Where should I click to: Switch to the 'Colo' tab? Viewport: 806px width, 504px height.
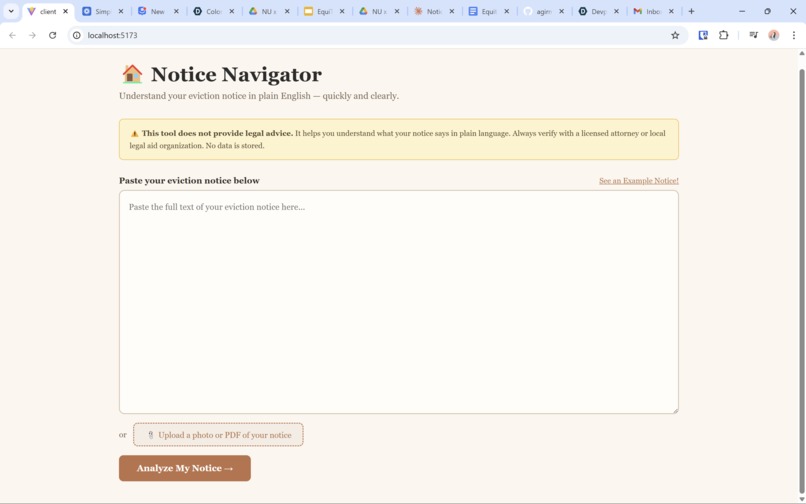click(x=213, y=11)
